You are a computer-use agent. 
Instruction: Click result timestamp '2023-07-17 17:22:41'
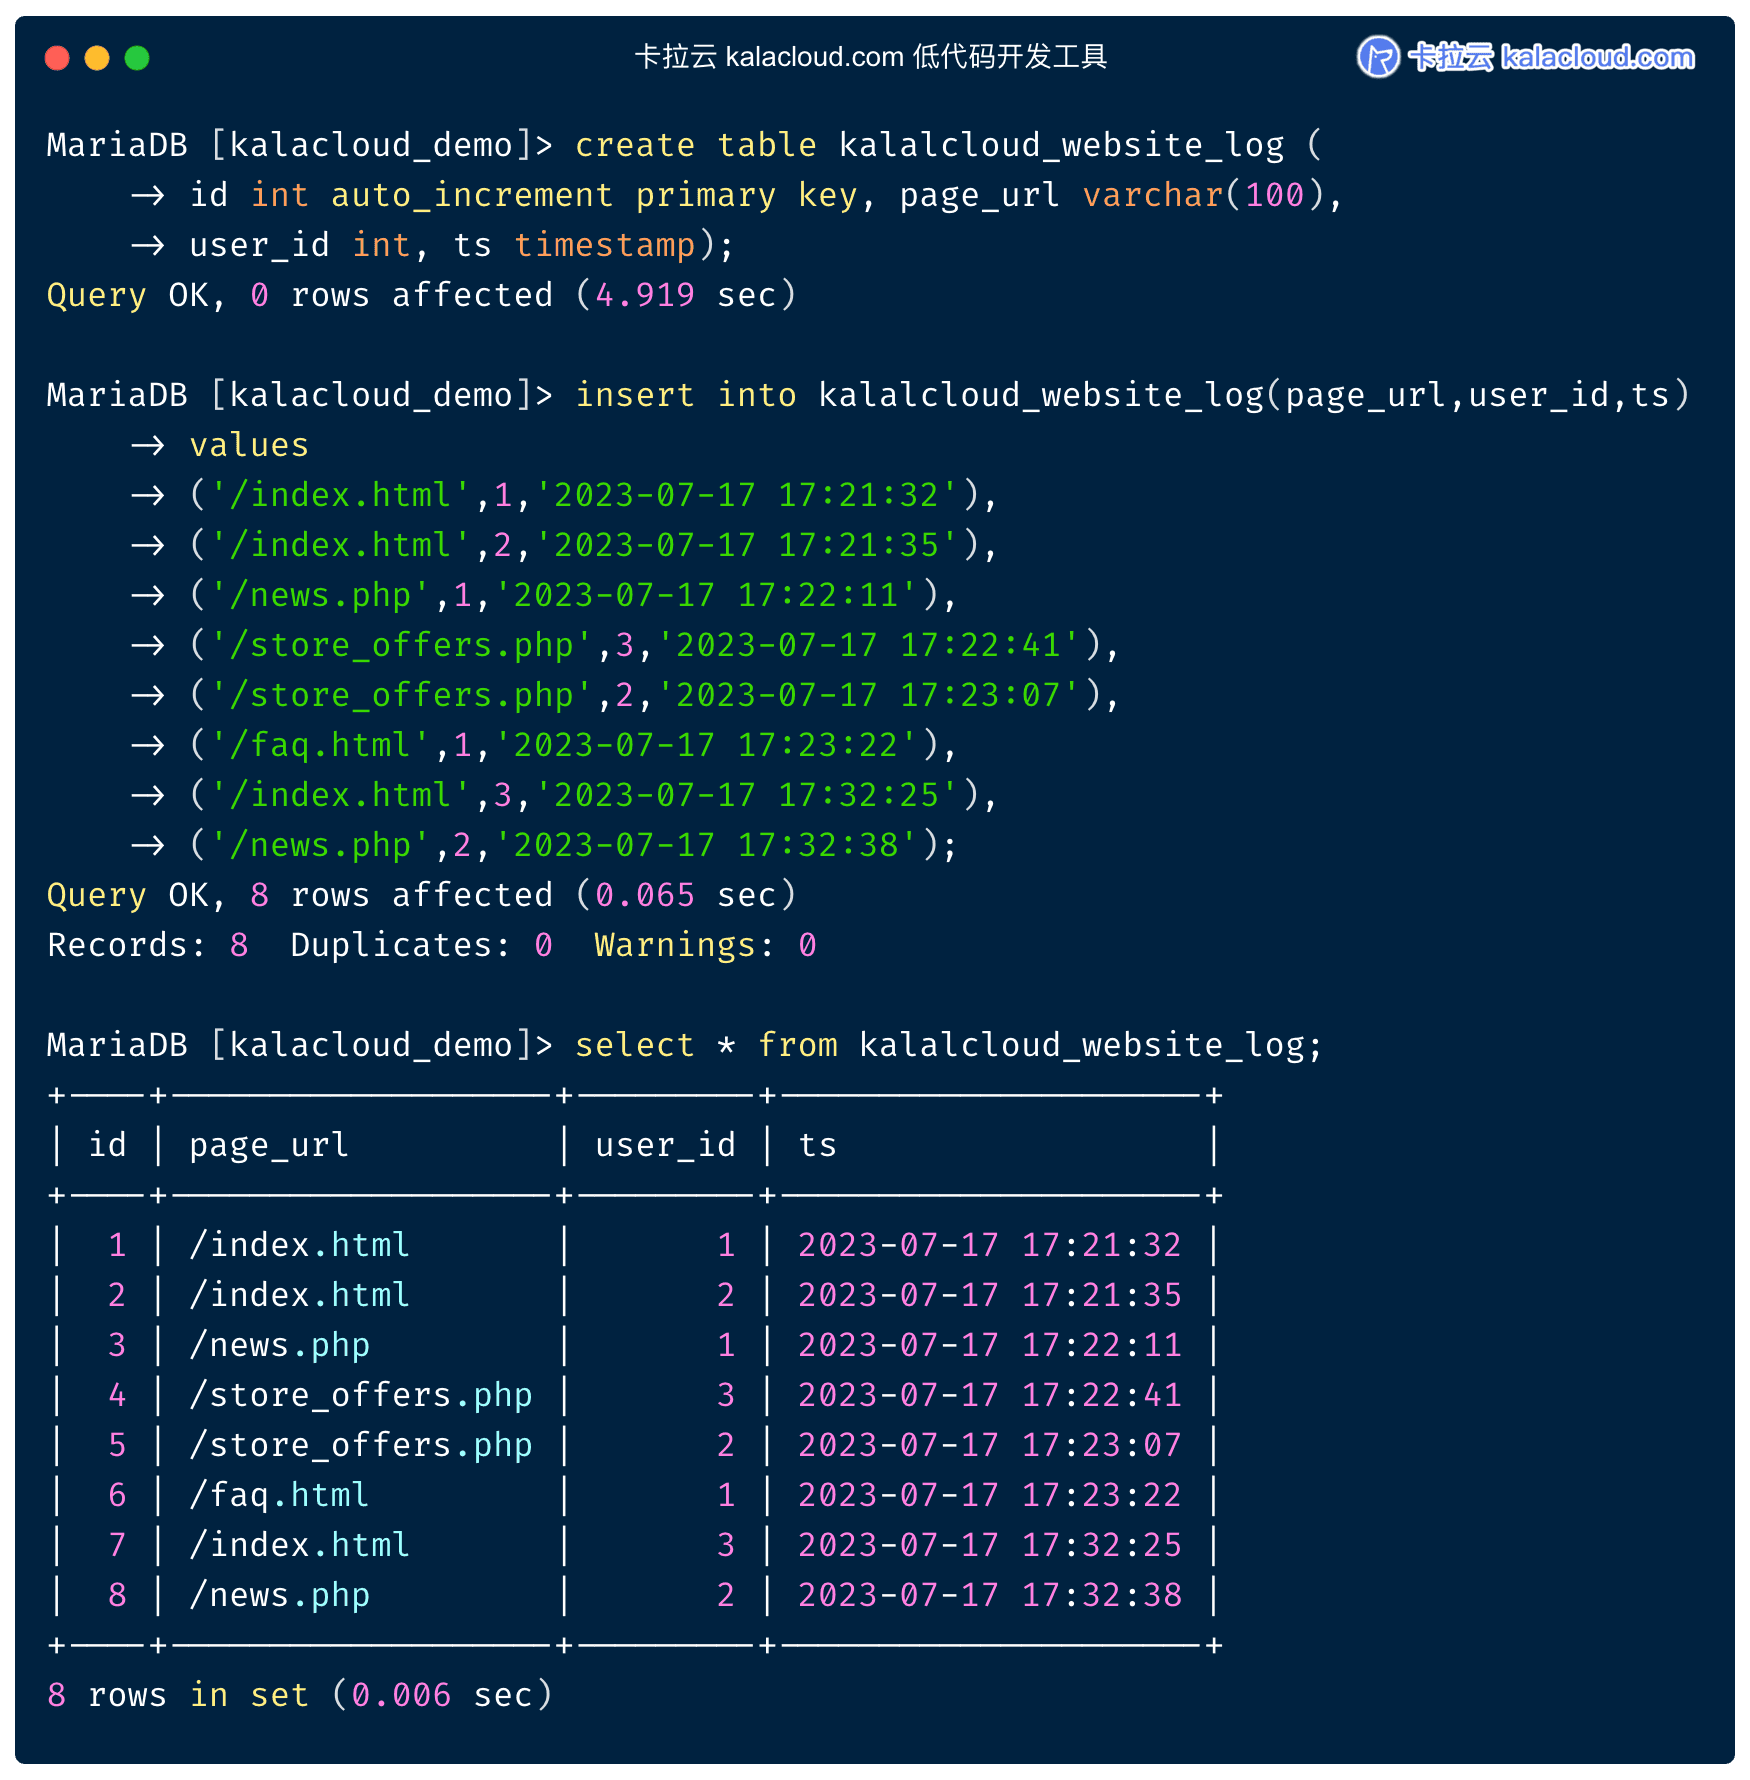click(989, 1395)
